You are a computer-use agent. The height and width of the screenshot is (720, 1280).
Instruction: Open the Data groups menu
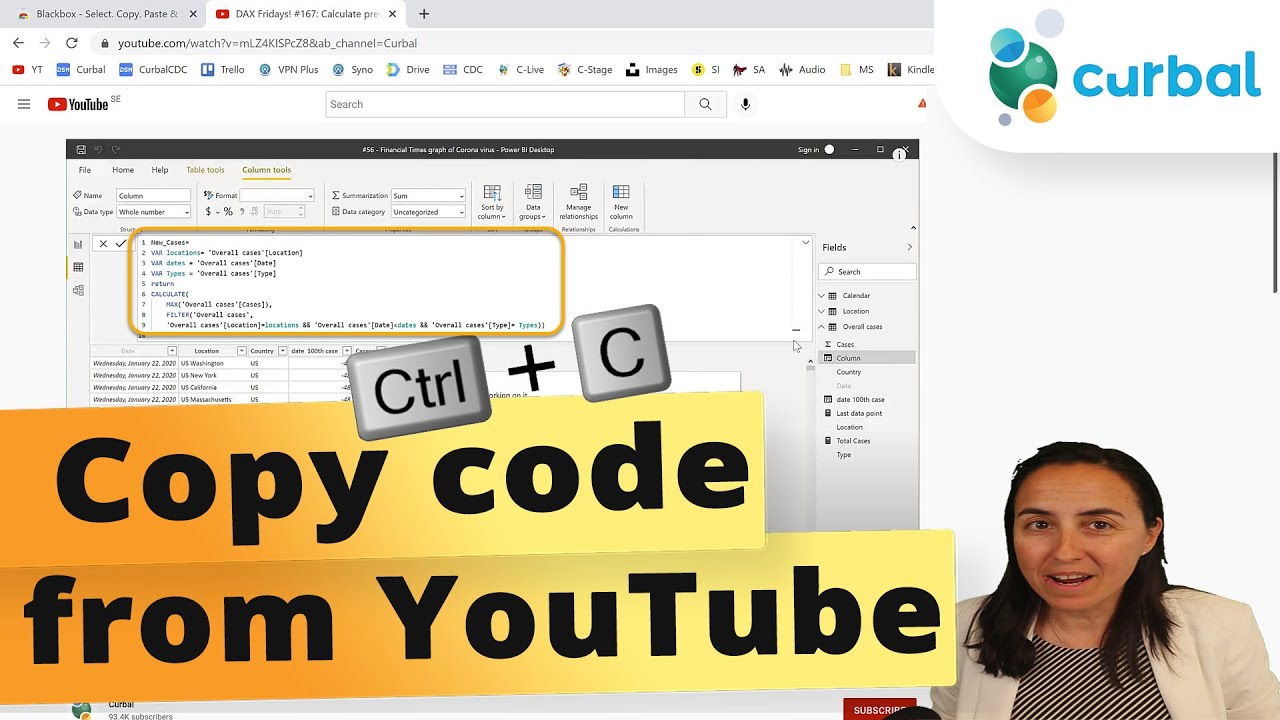click(533, 202)
